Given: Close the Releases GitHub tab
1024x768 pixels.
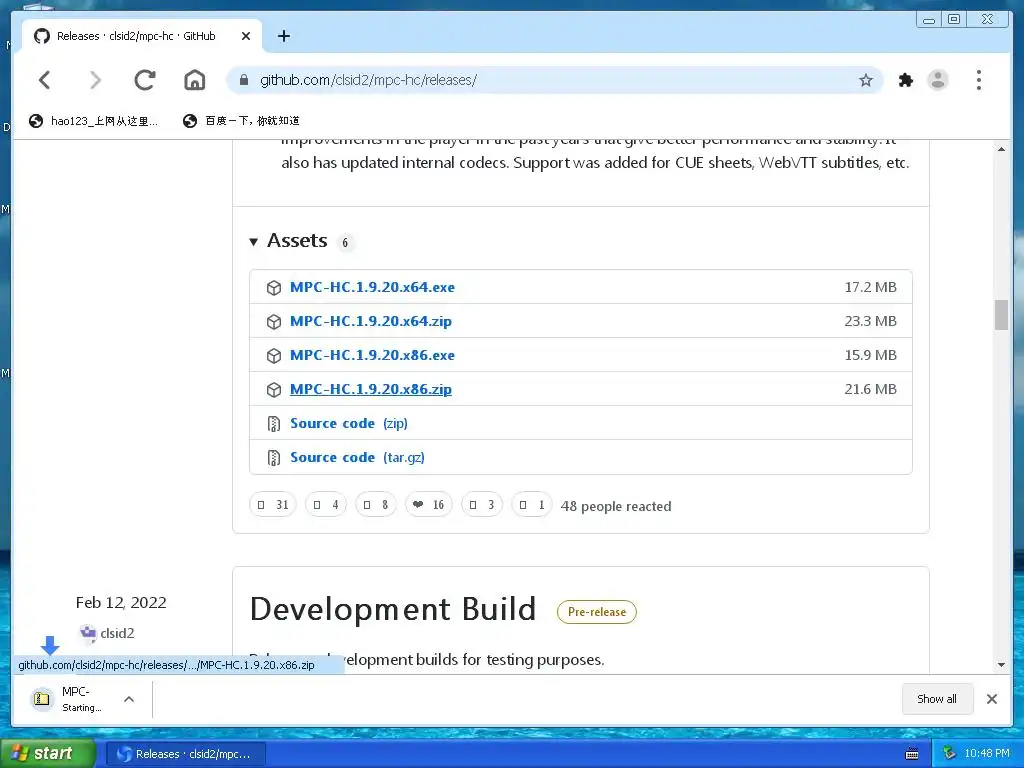Looking at the screenshot, I should 246,36.
